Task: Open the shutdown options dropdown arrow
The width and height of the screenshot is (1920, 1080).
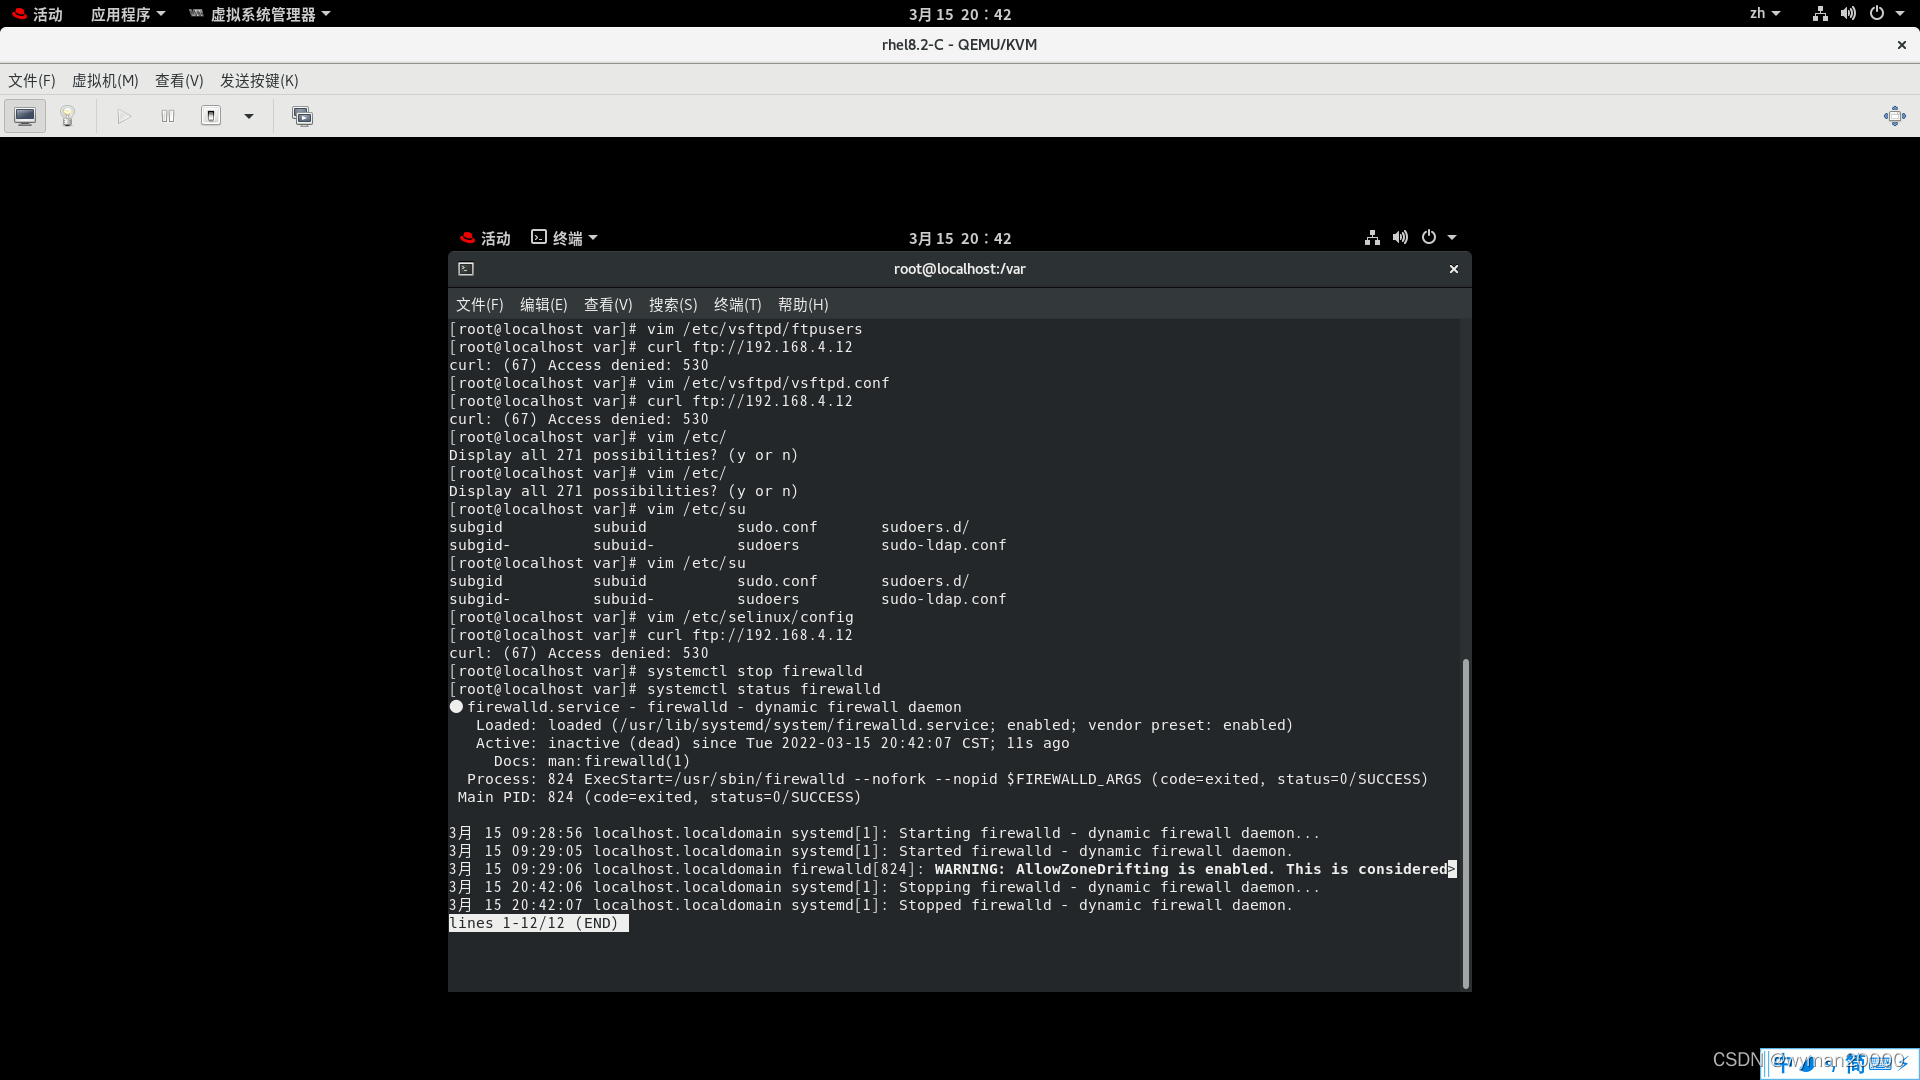Action: [248, 116]
